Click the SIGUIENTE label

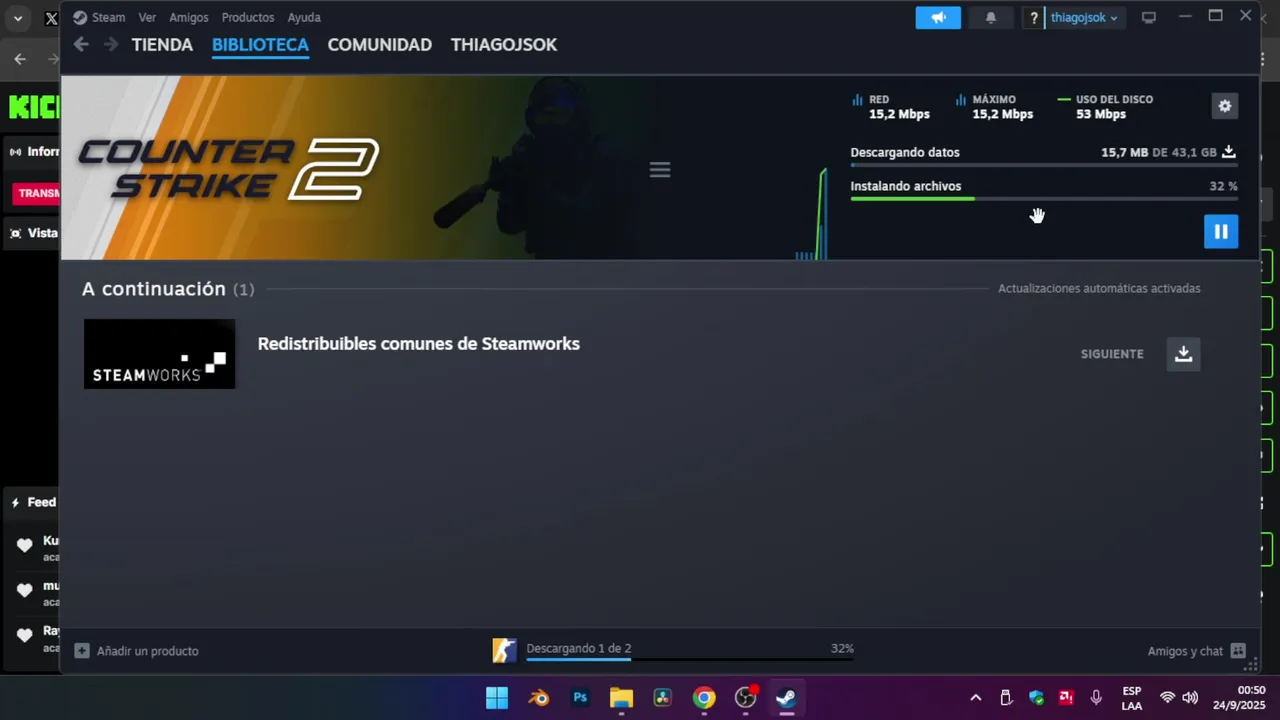(x=1112, y=354)
